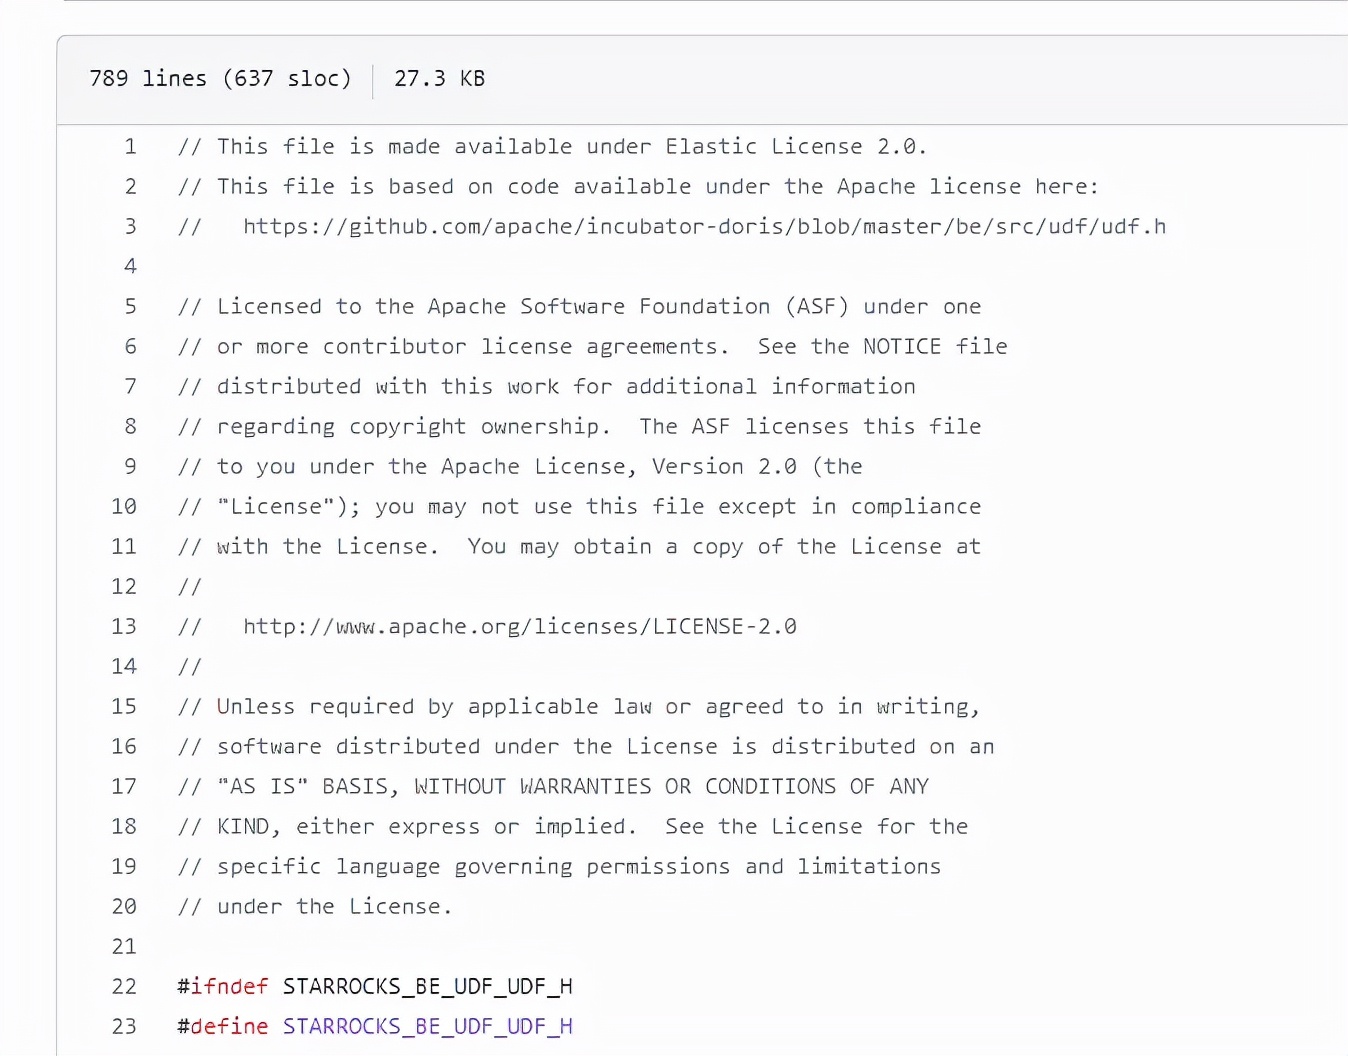Click line number 22 in the gutter
The width and height of the screenshot is (1348, 1056).
click(x=124, y=987)
